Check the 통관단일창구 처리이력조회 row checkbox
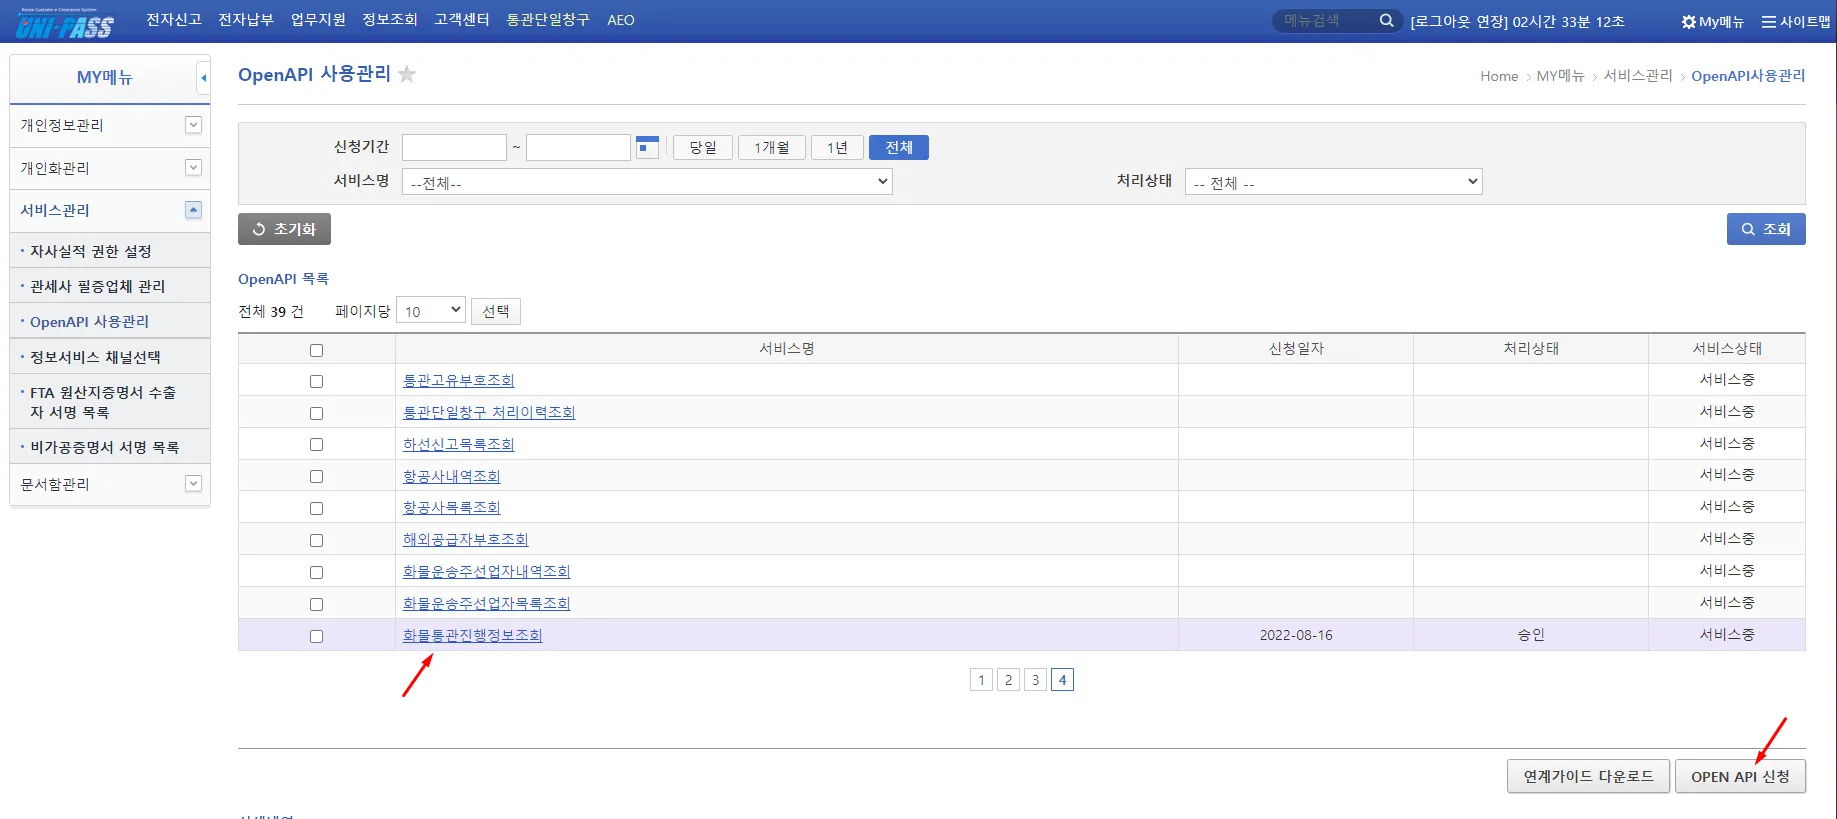This screenshot has width=1837, height=819. [317, 413]
